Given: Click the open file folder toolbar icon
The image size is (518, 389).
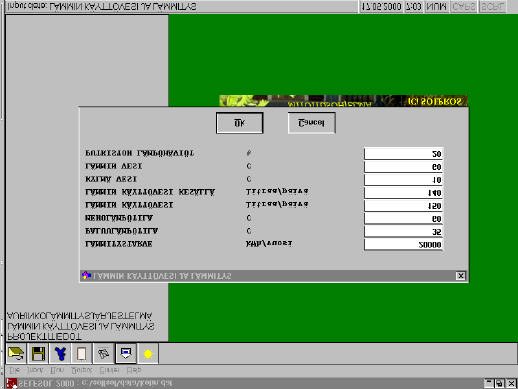Looking at the screenshot, I should coord(16,354).
